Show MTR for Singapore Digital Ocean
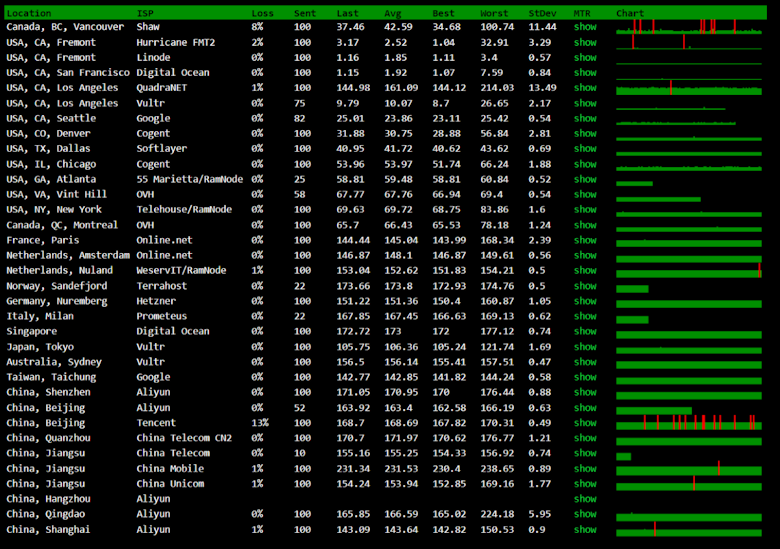This screenshot has width=780, height=549. point(584,332)
